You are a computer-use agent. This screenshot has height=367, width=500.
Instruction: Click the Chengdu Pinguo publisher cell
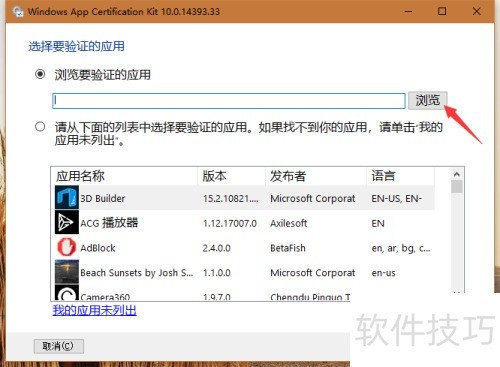(310, 297)
